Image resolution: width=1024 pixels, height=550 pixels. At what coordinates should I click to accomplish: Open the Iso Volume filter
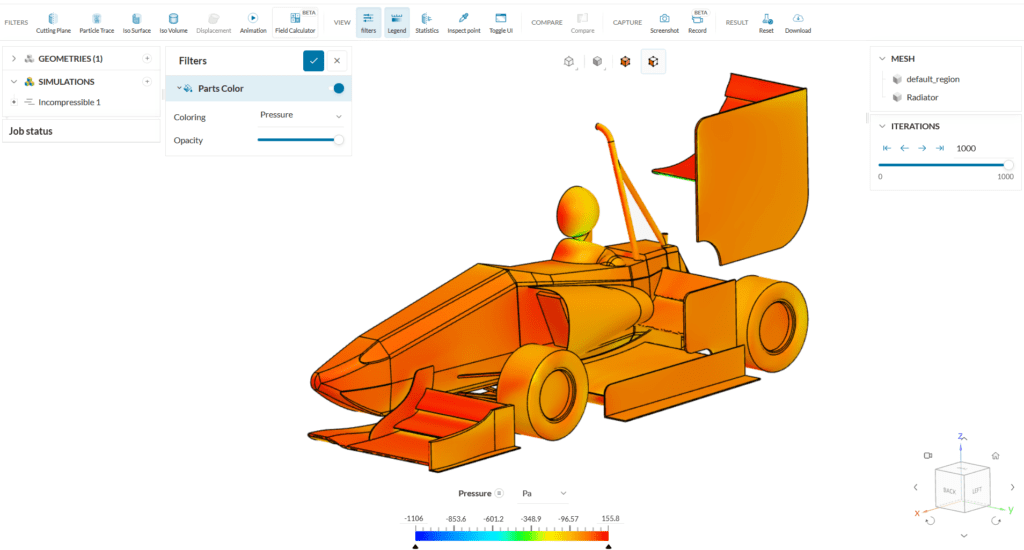click(x=173, y=22)
